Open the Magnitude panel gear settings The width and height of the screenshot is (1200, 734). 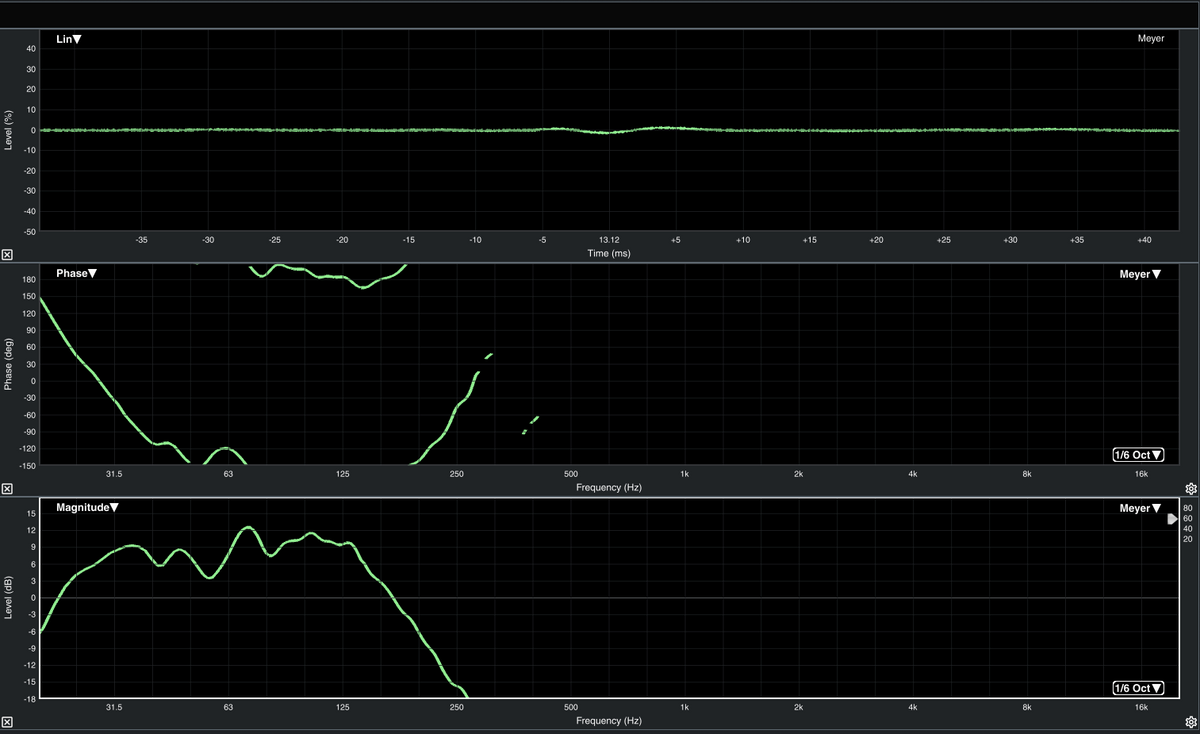1191,721
